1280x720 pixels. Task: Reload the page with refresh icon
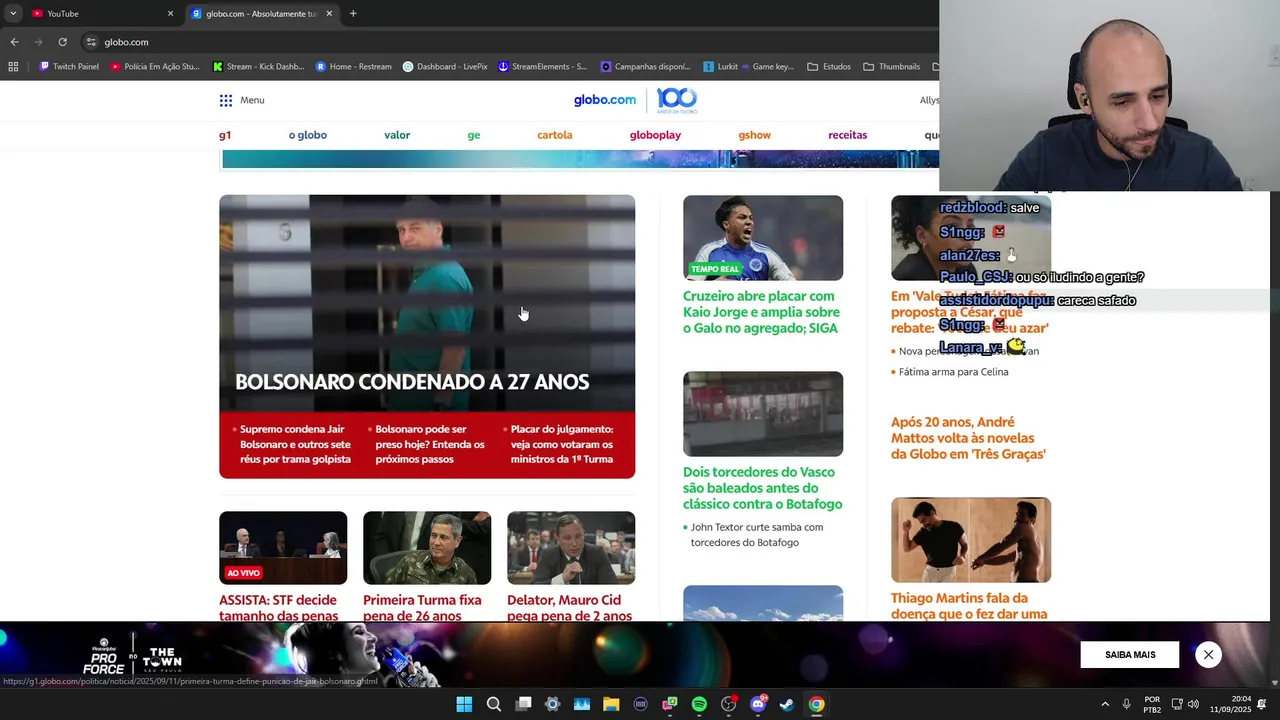click(x=62, y=42)
